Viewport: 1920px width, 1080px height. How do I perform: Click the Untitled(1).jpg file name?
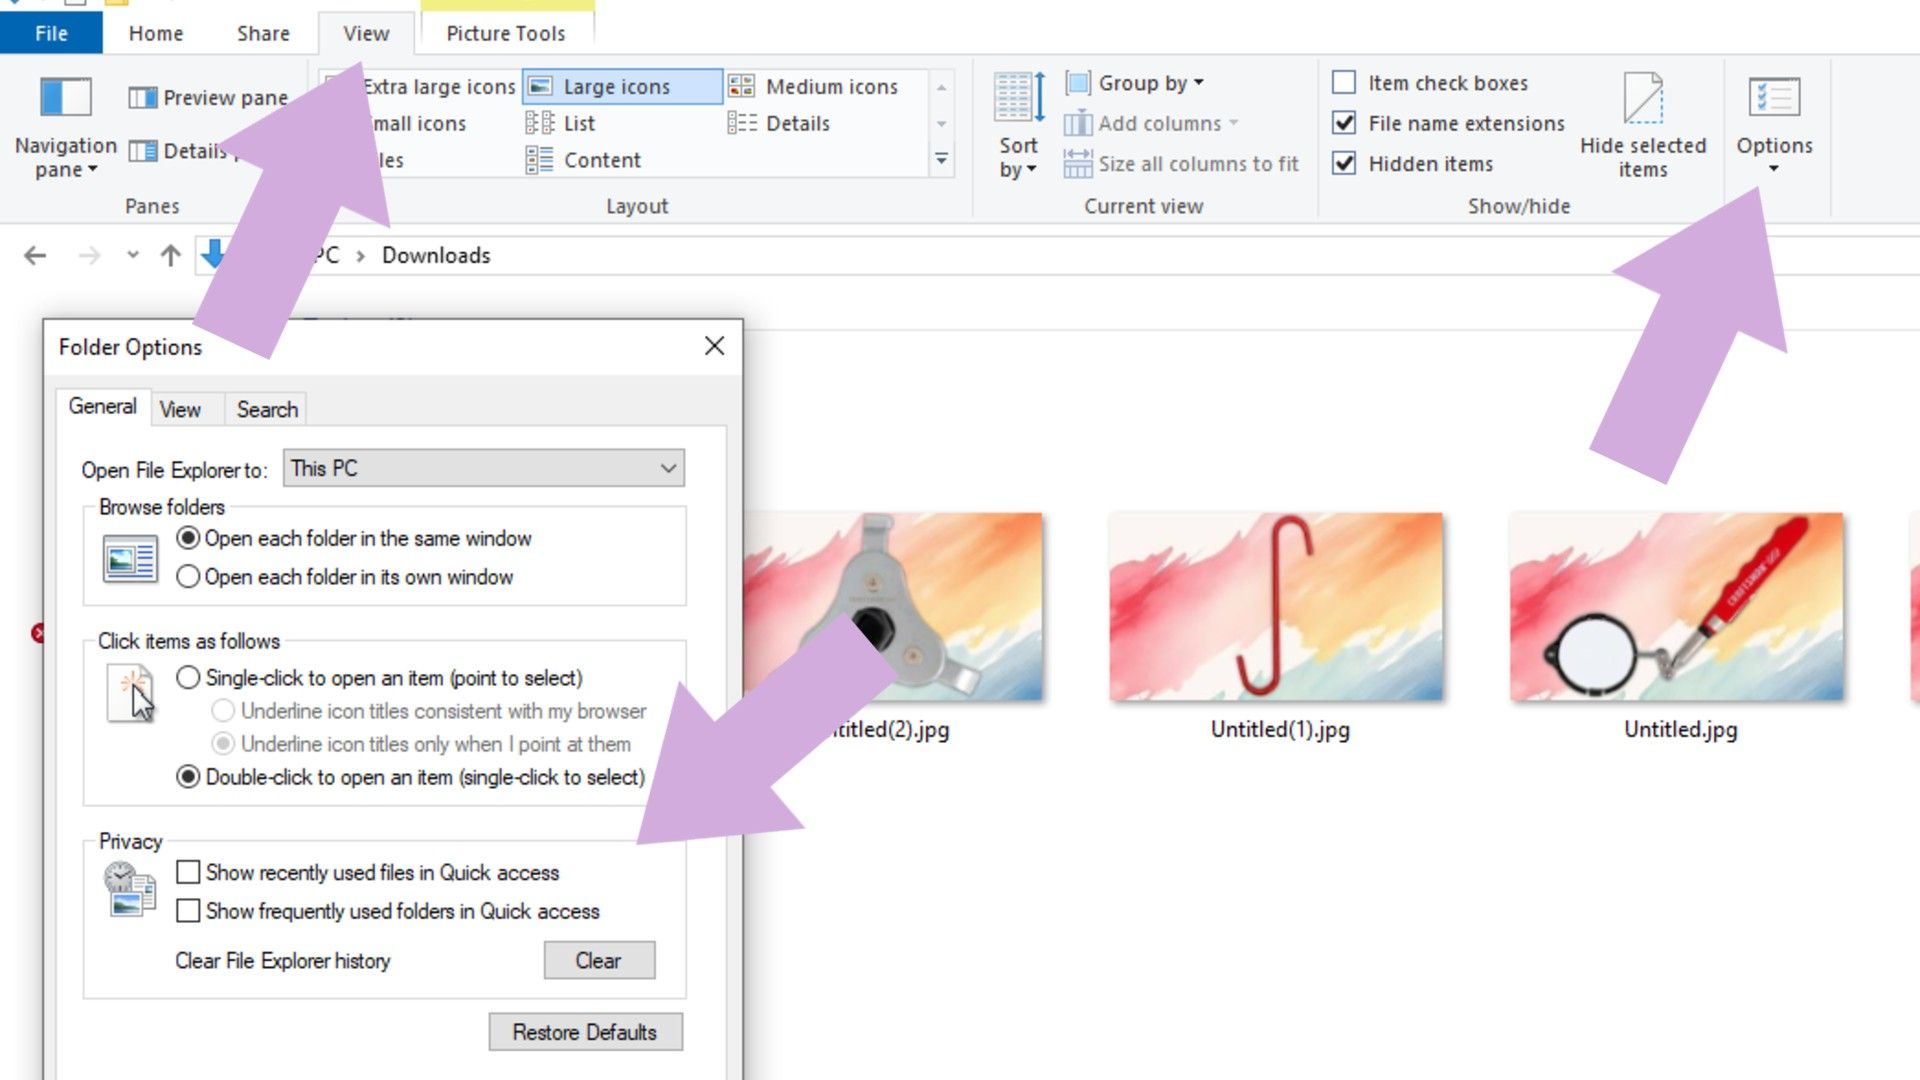[x=1280, y=729]
